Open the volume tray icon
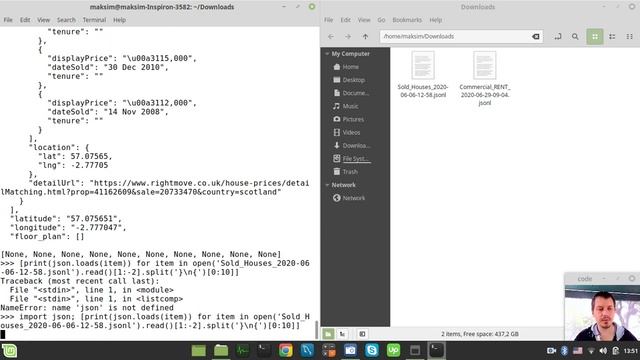 [603, 351]
